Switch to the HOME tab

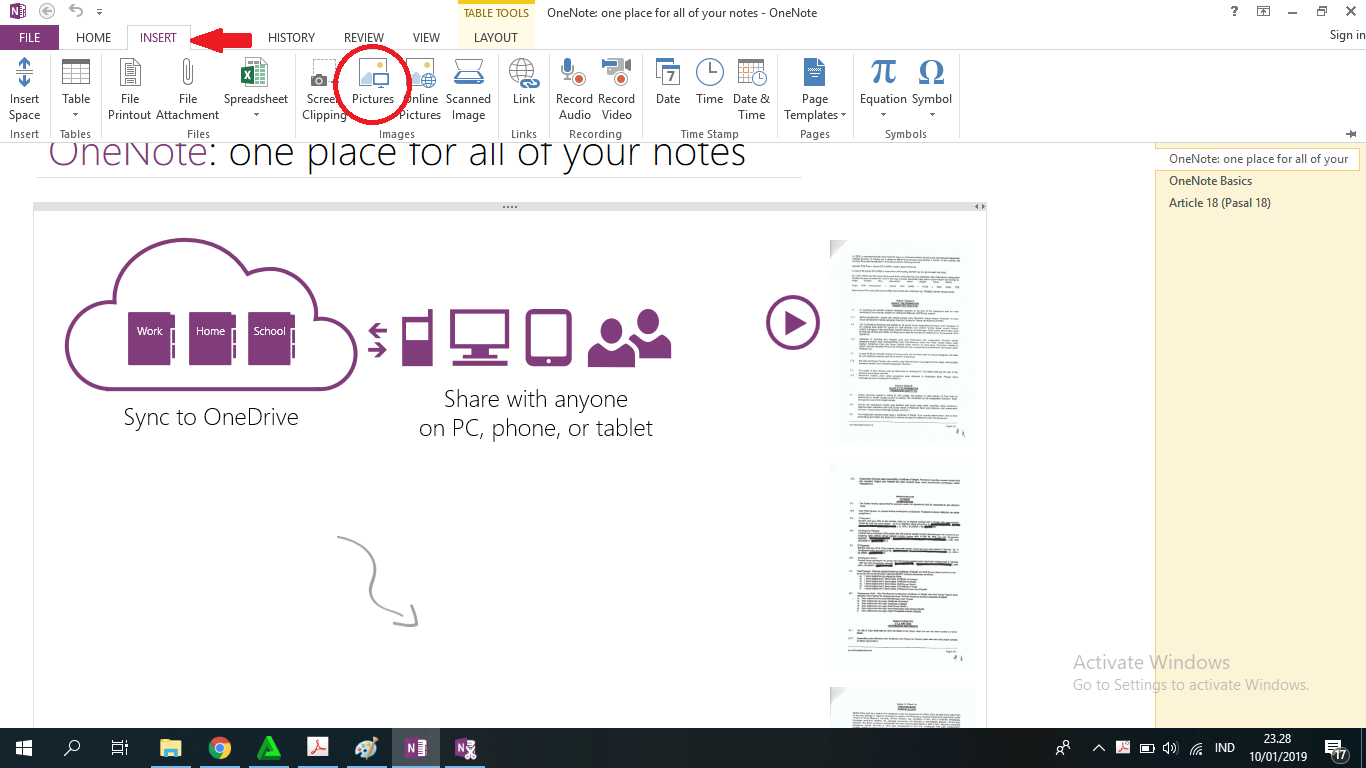(94, 38)
